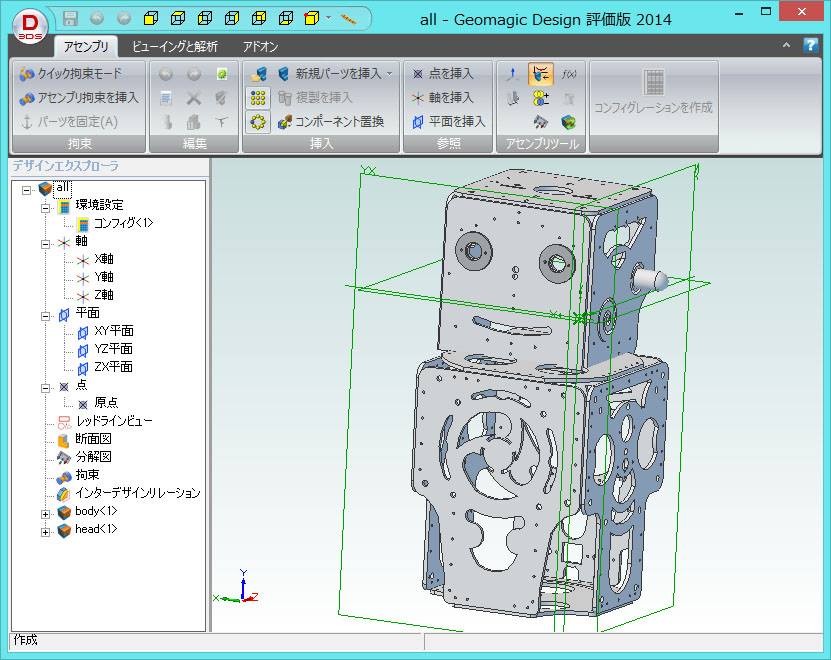The image size is (831, 660).
Task: Click 点を挿入 button
Action: [443, 74]
